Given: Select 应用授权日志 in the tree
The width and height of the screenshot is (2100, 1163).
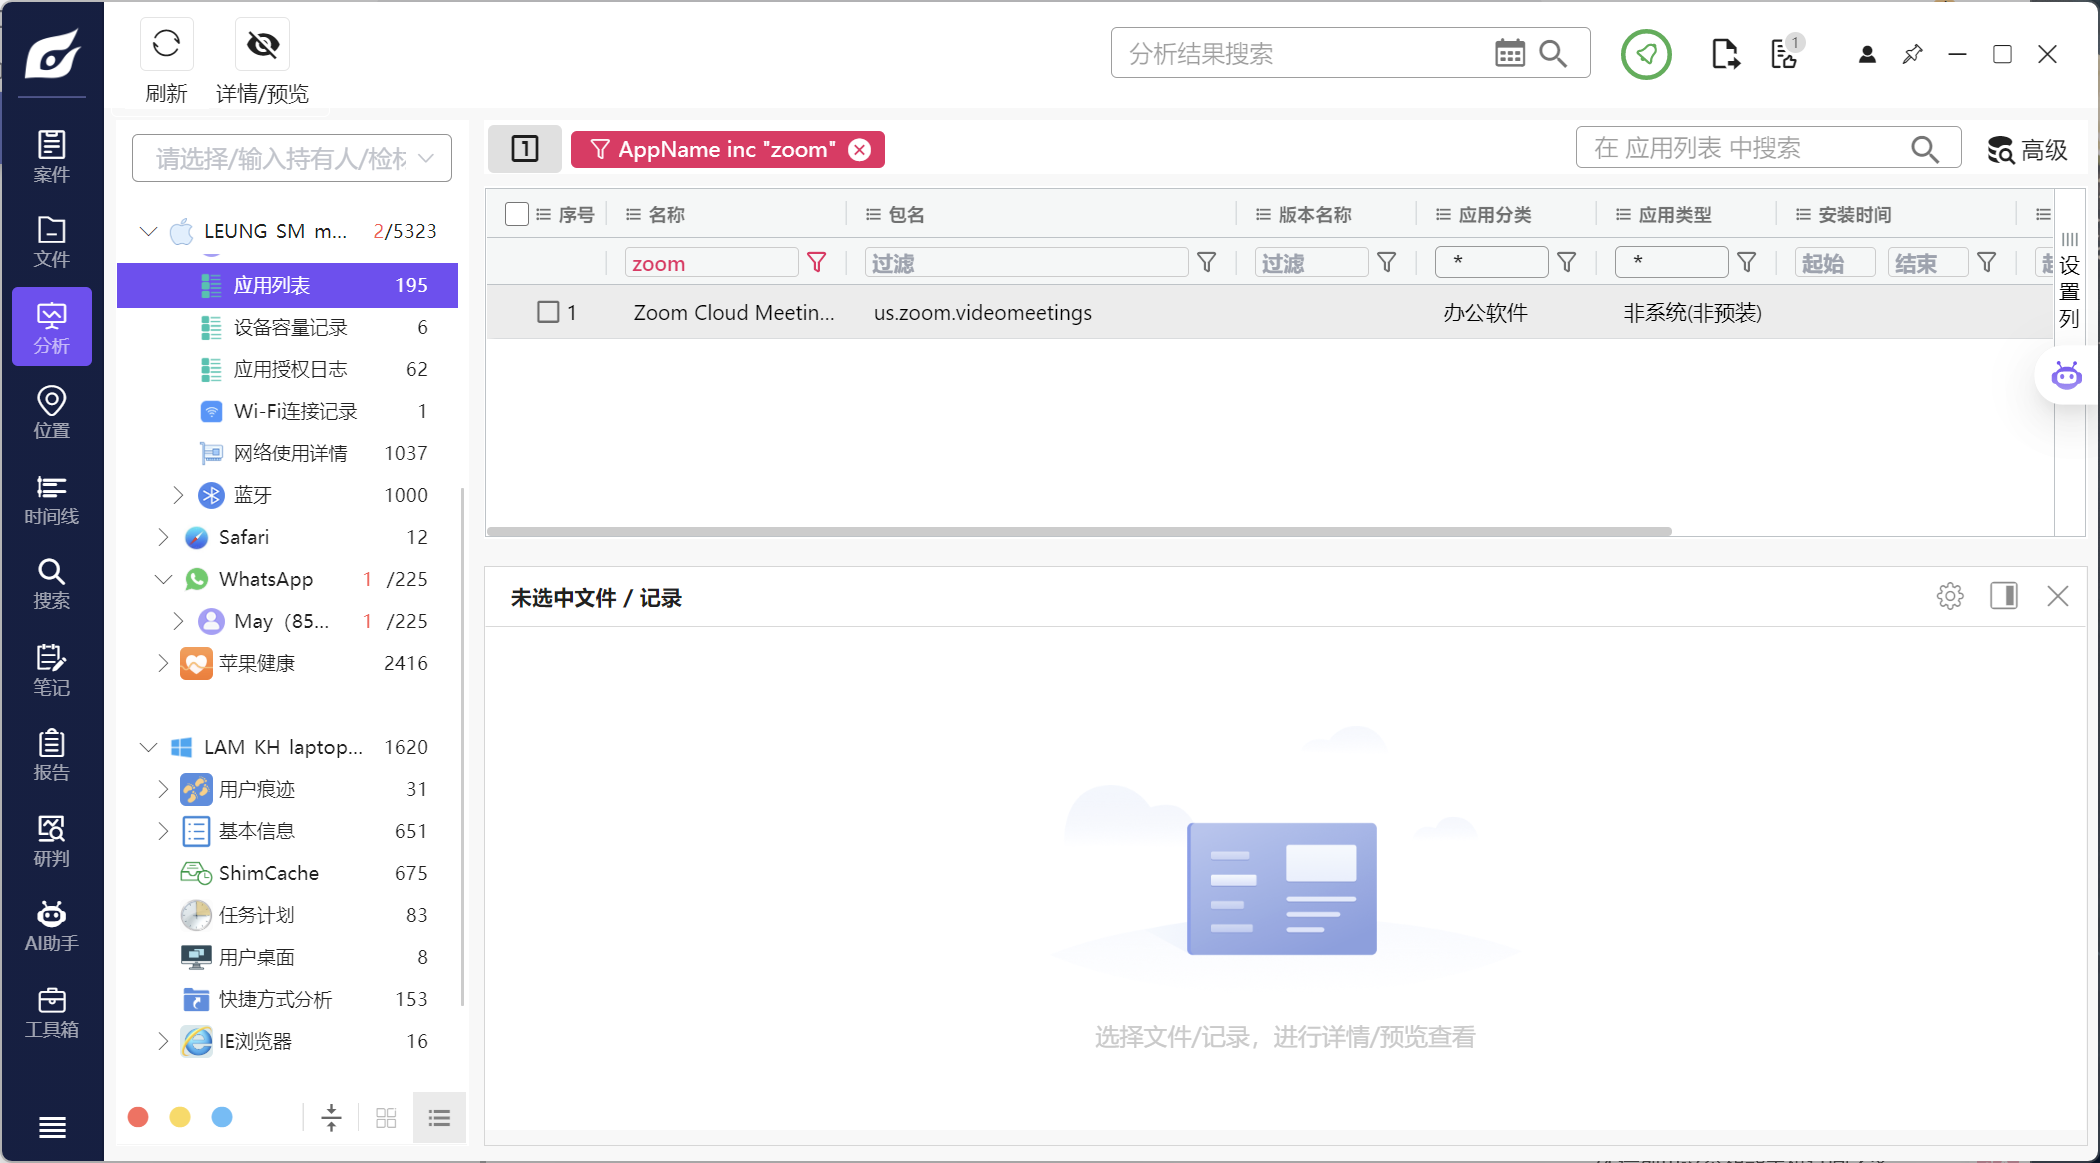Looking at the screenshot, I should click(290, 369).
